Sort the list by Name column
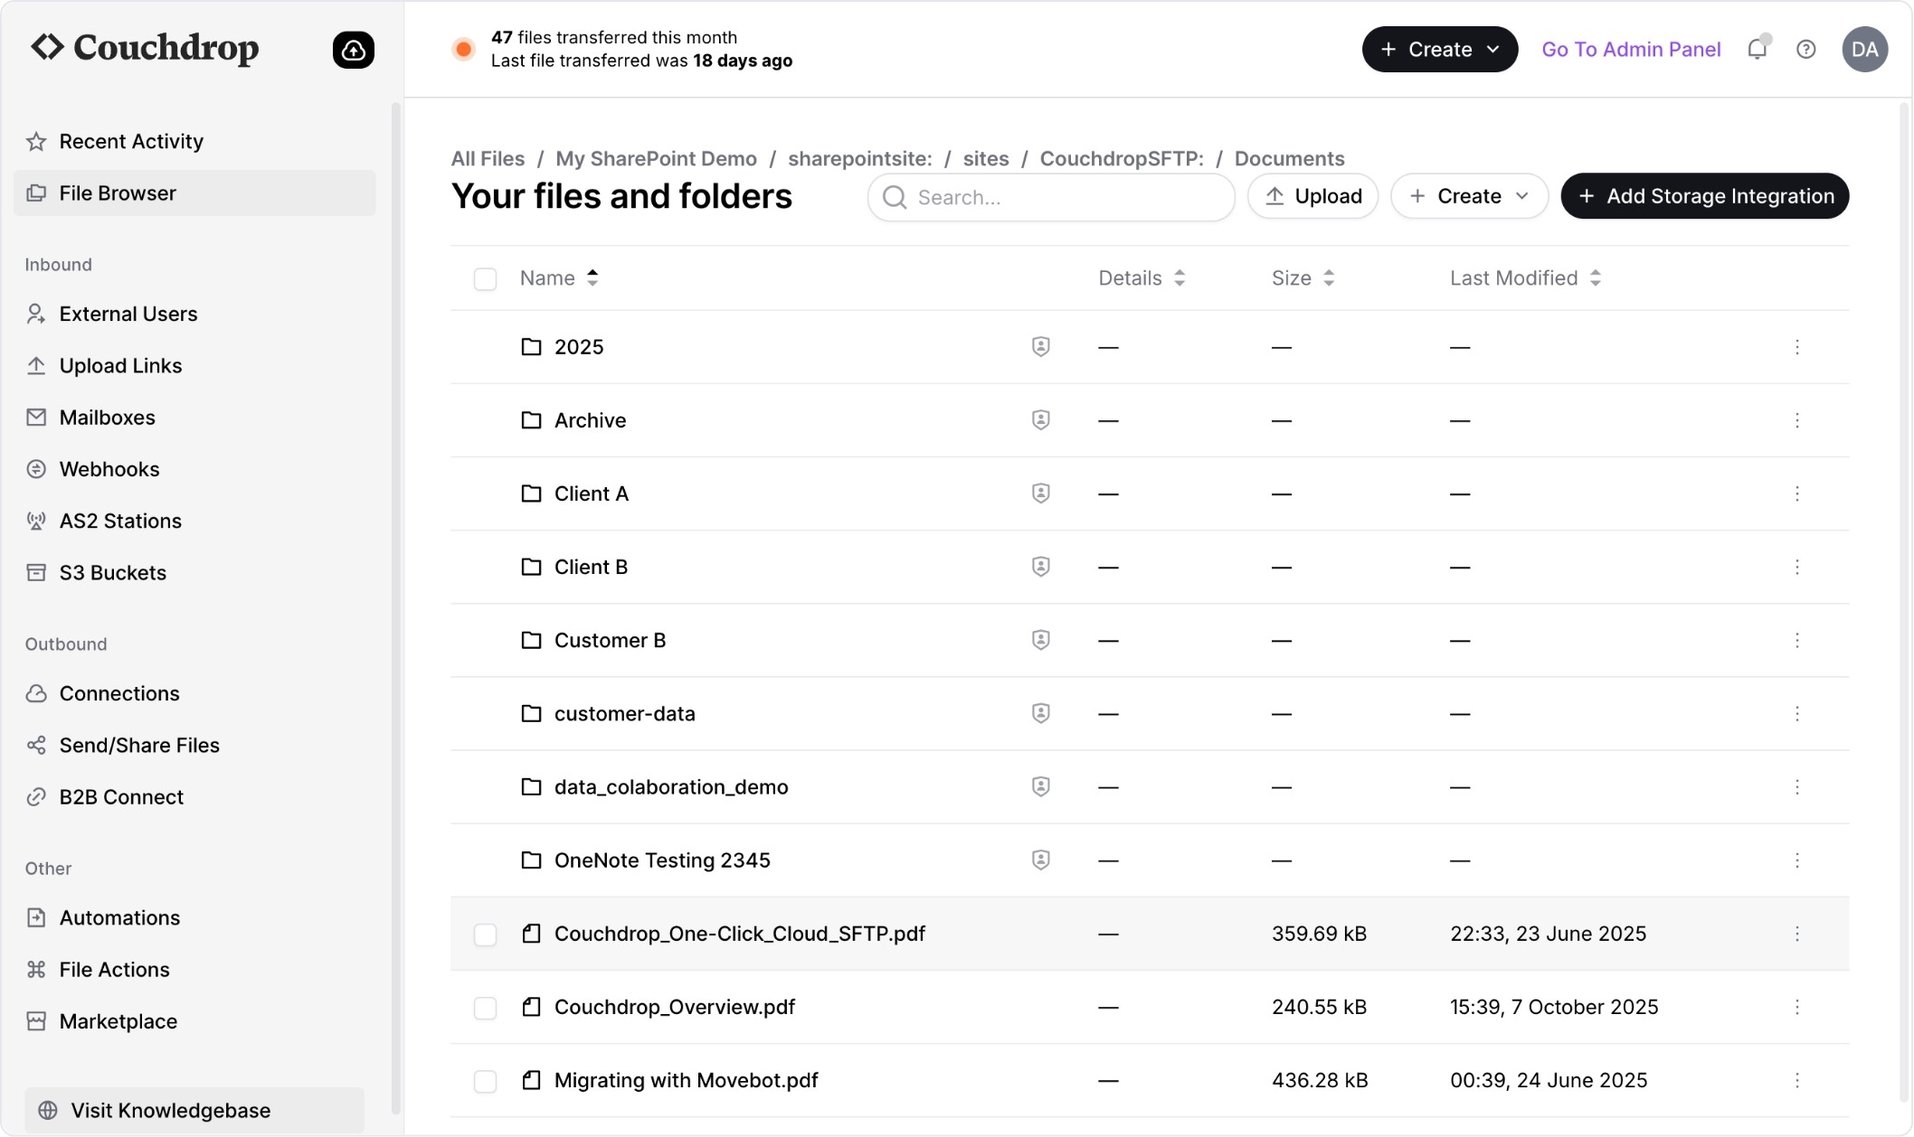 559,278
